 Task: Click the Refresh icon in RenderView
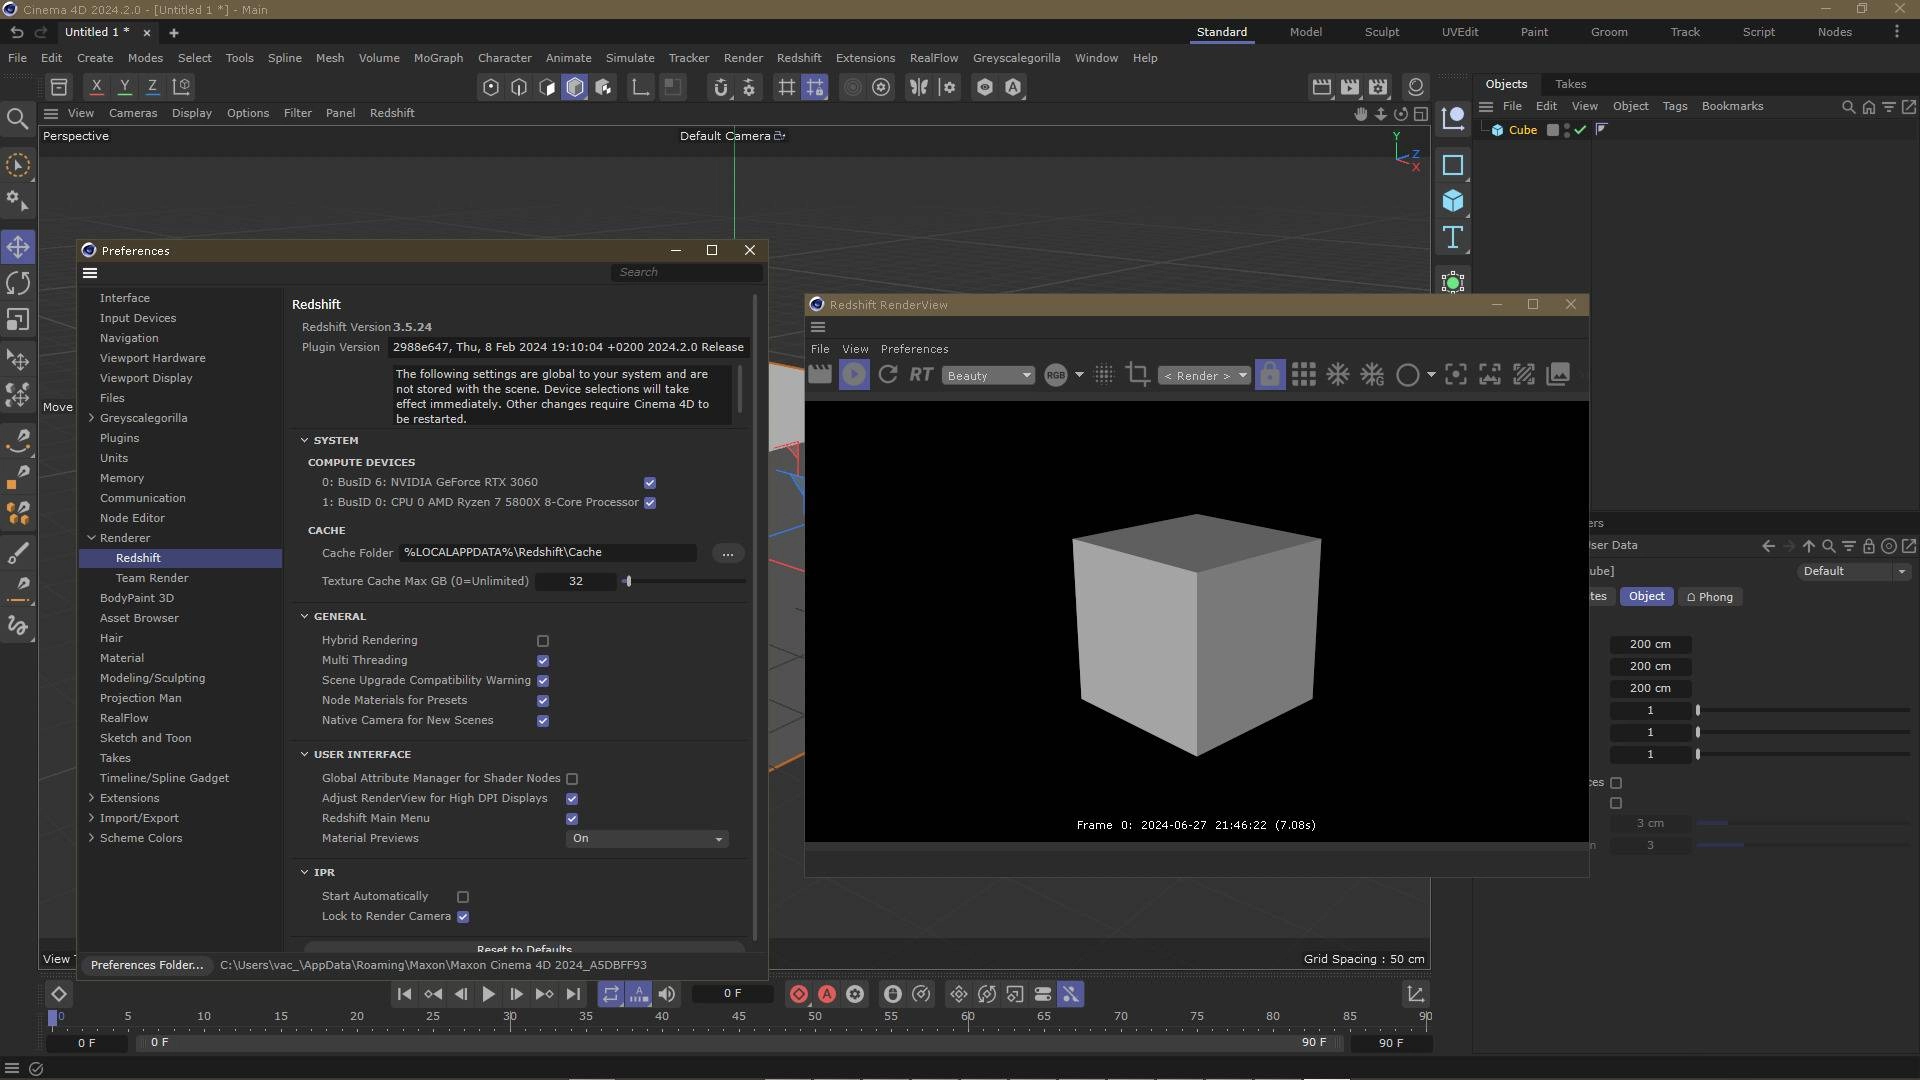click(888, 375)
